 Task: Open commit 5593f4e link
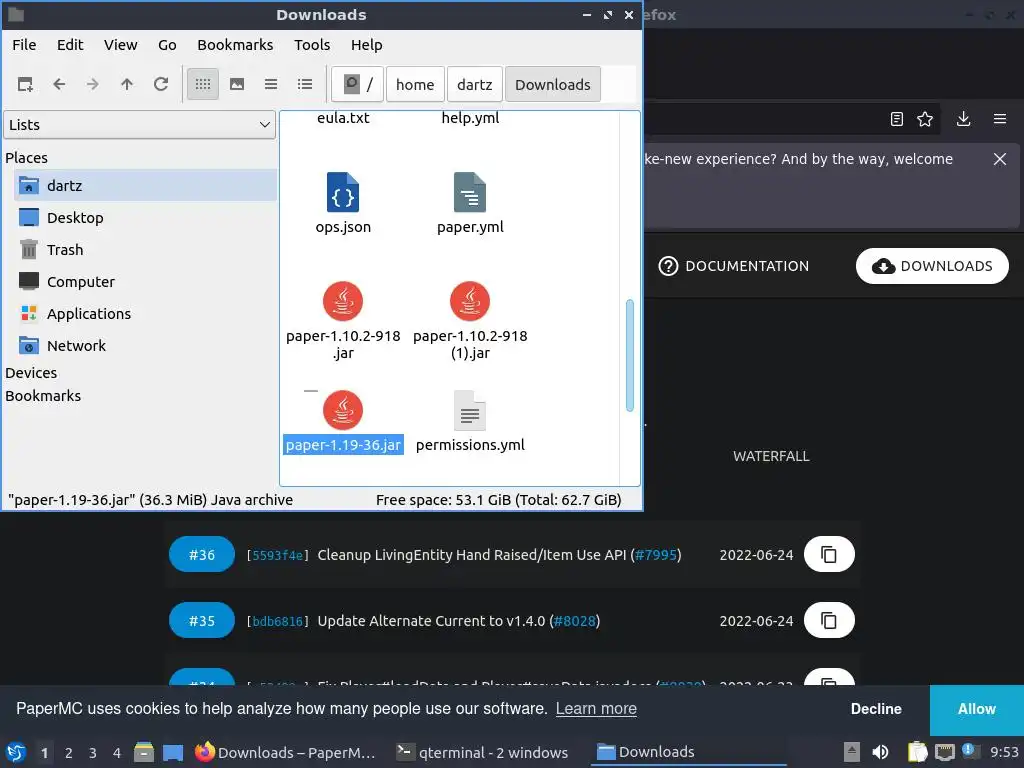coord(278,556)
